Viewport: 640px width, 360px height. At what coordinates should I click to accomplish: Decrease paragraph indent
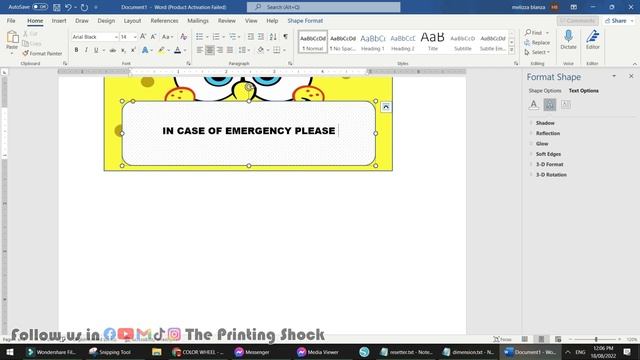(251, 37)
